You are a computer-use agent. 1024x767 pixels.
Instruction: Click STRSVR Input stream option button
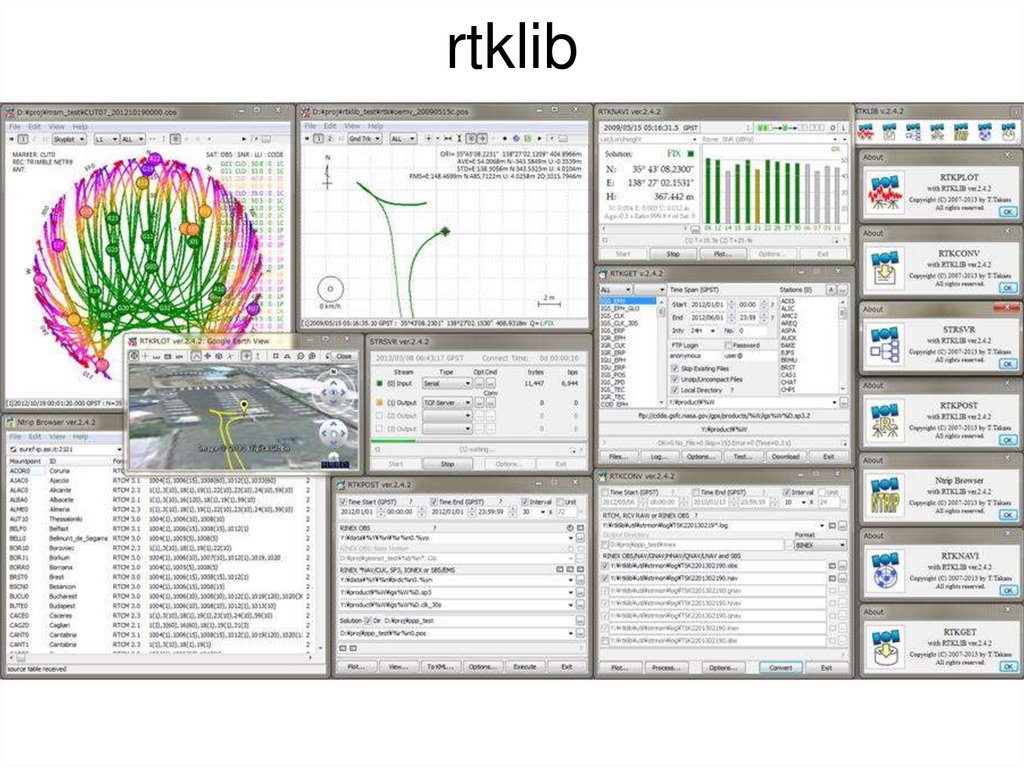(x=480, y=384)
